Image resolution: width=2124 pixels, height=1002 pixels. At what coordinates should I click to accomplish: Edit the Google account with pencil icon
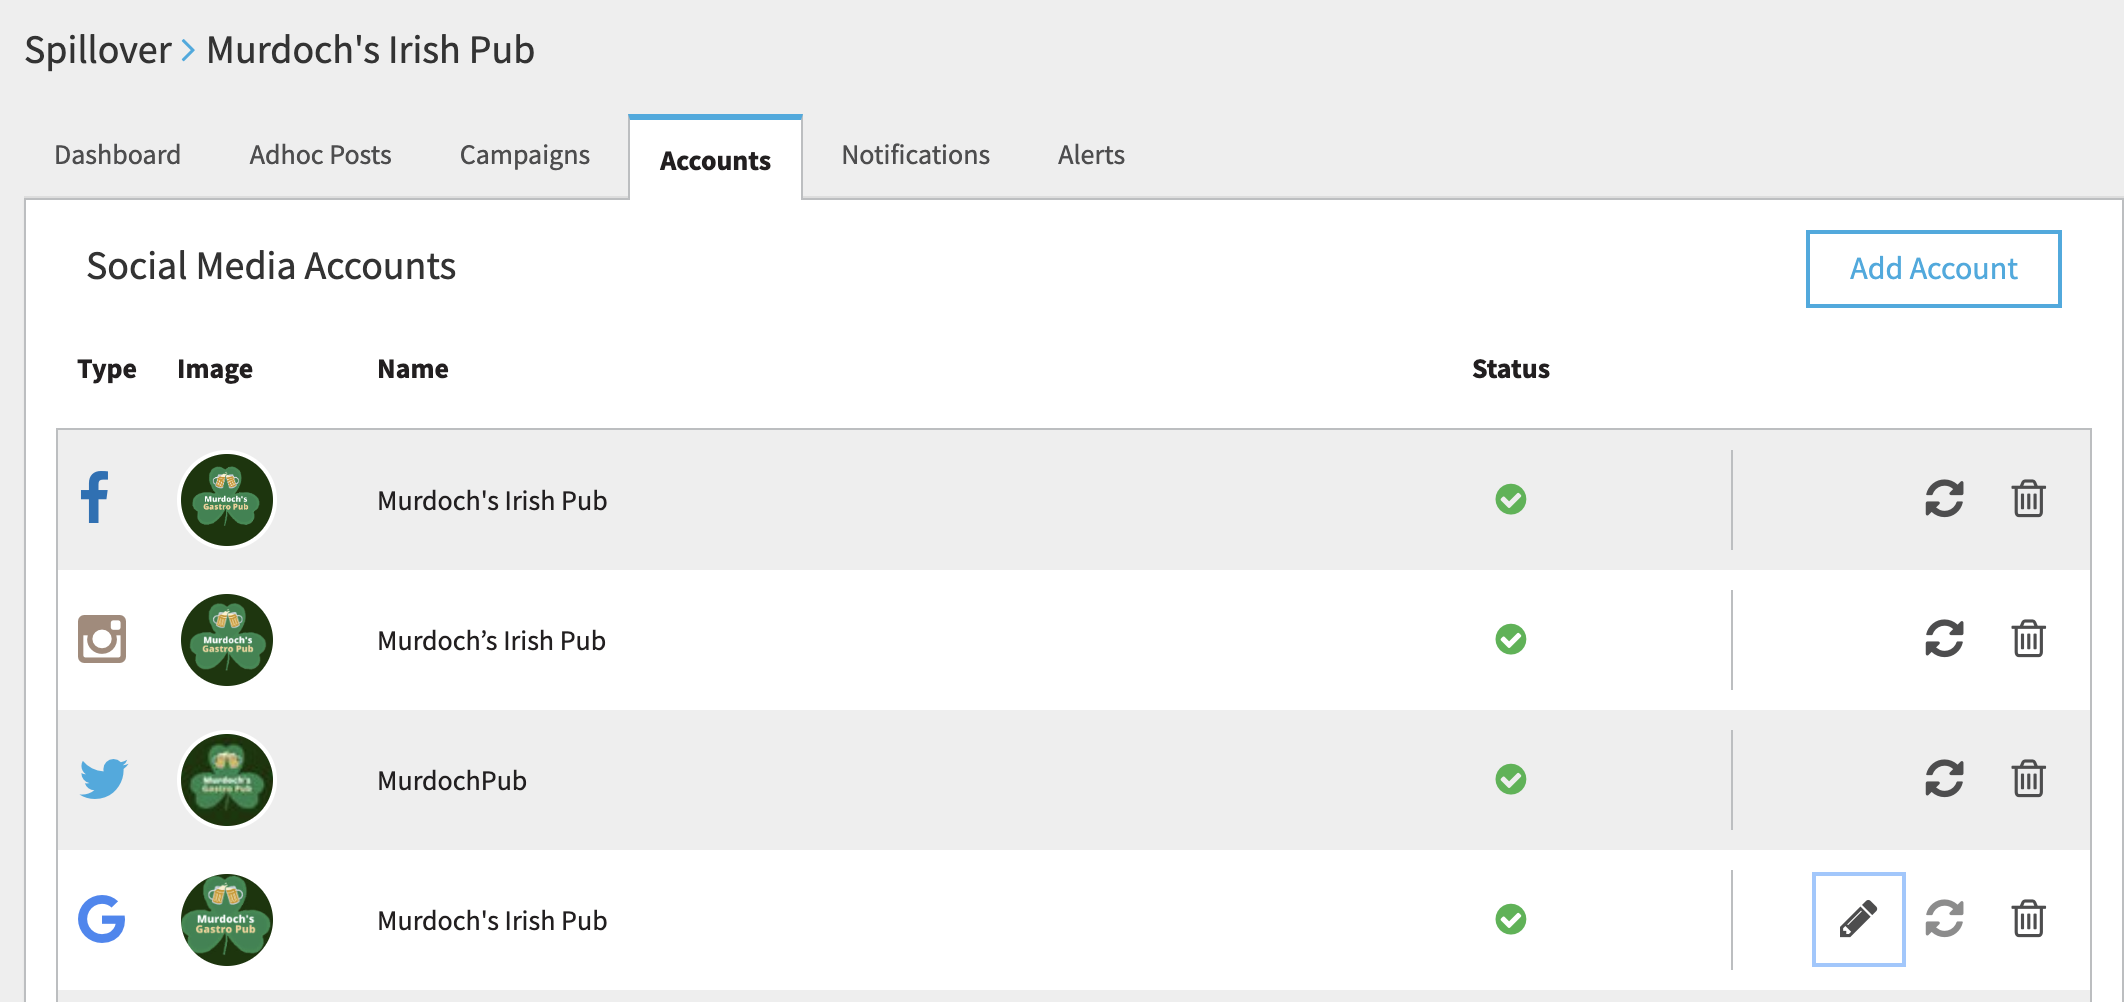click(1858, 919)
